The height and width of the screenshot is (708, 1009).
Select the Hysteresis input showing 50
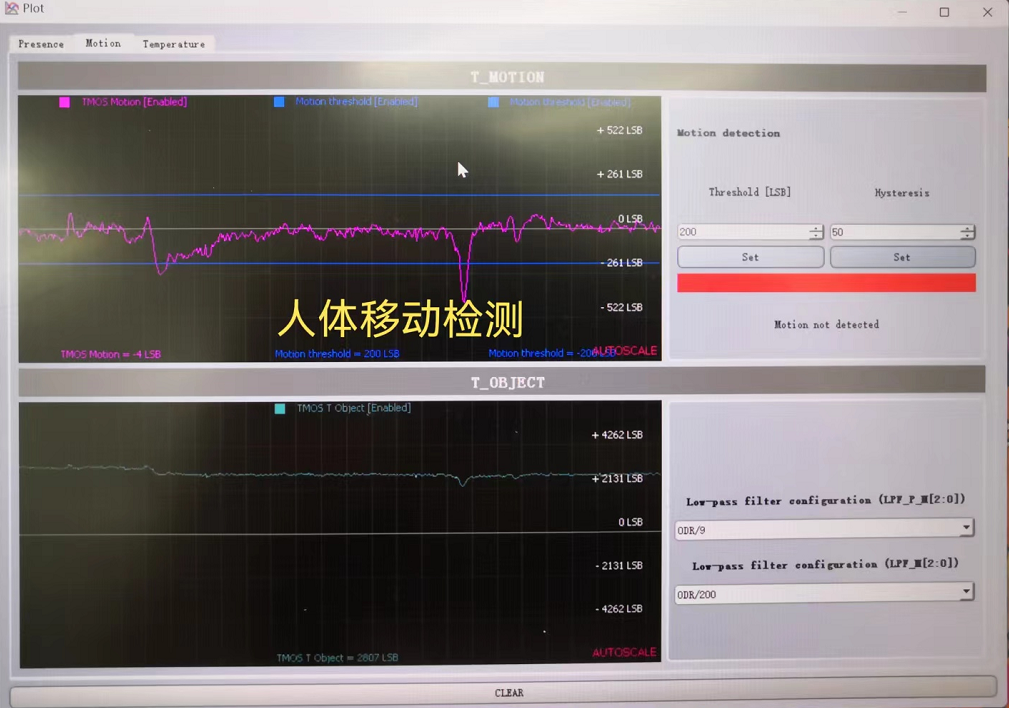895,231
